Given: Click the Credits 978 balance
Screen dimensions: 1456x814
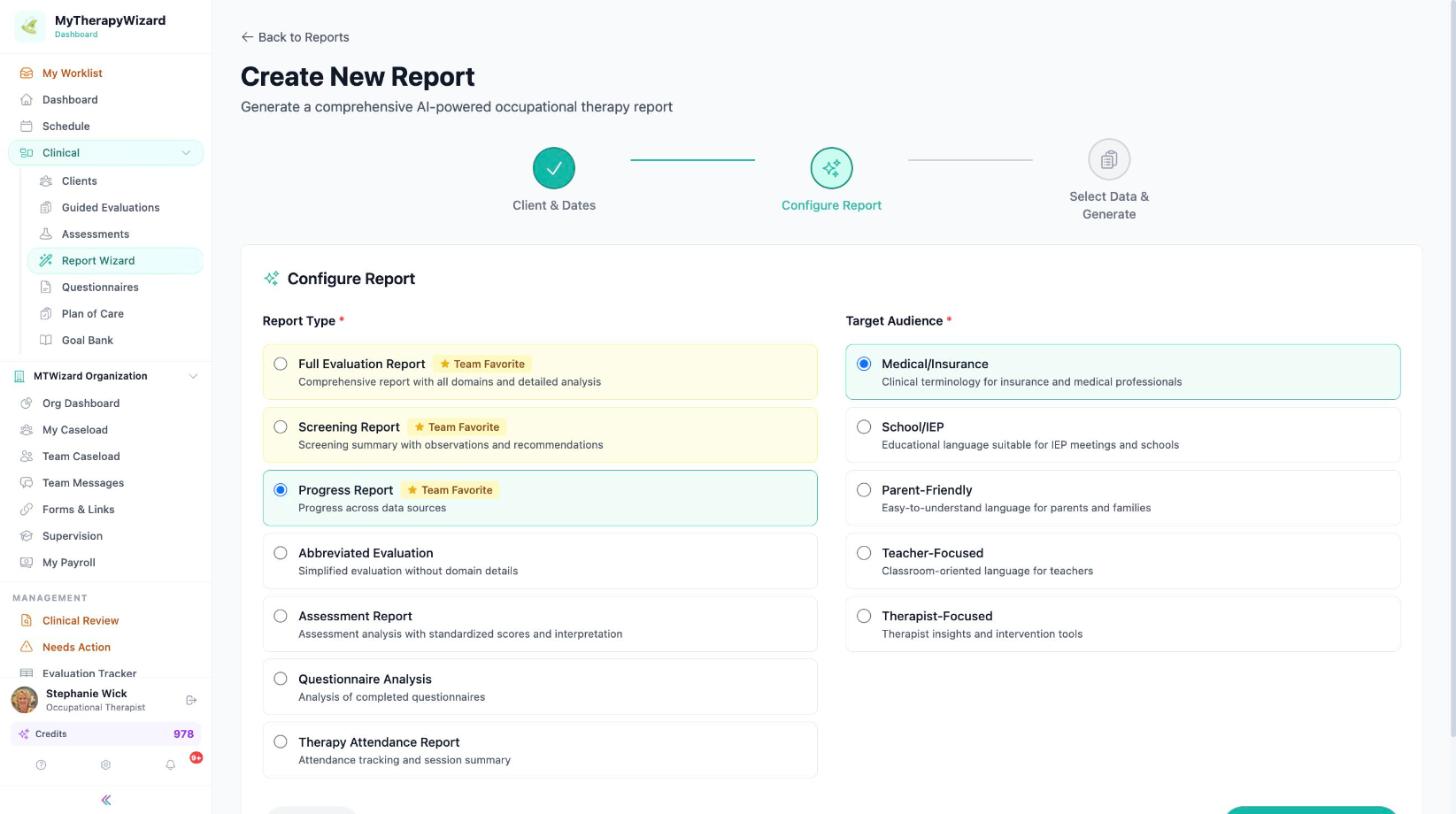Looking at the screenshot, I should pyautogui.click(x=106, y=734).
